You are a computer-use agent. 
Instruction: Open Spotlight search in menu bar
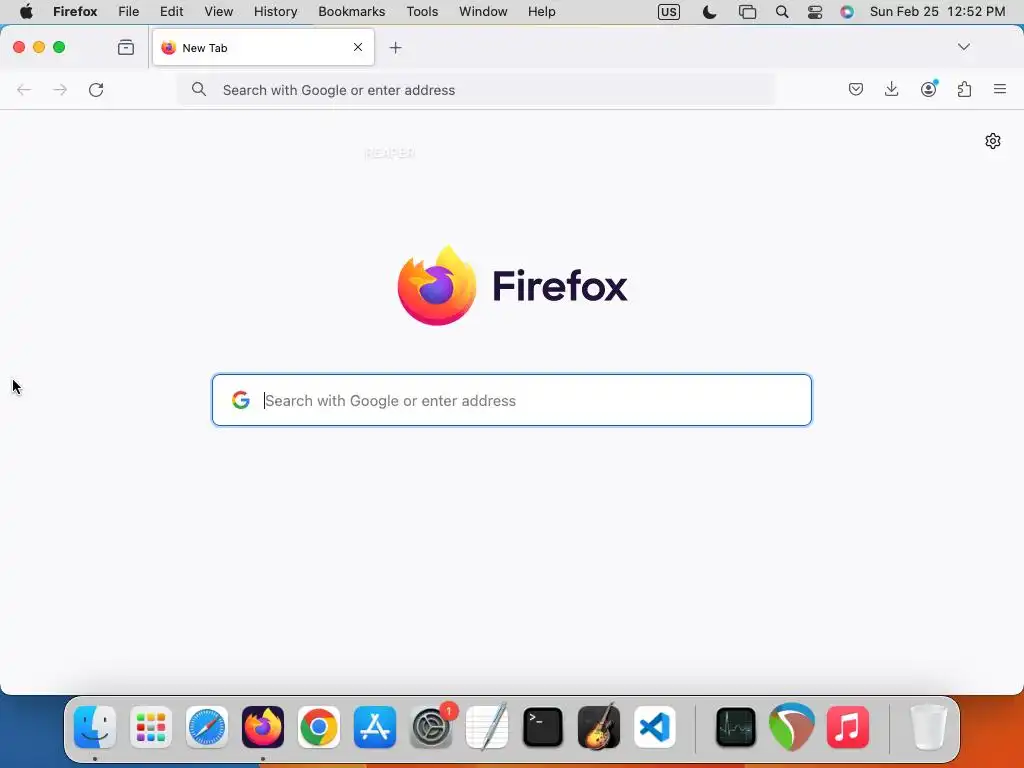click(x=782, y=12)
